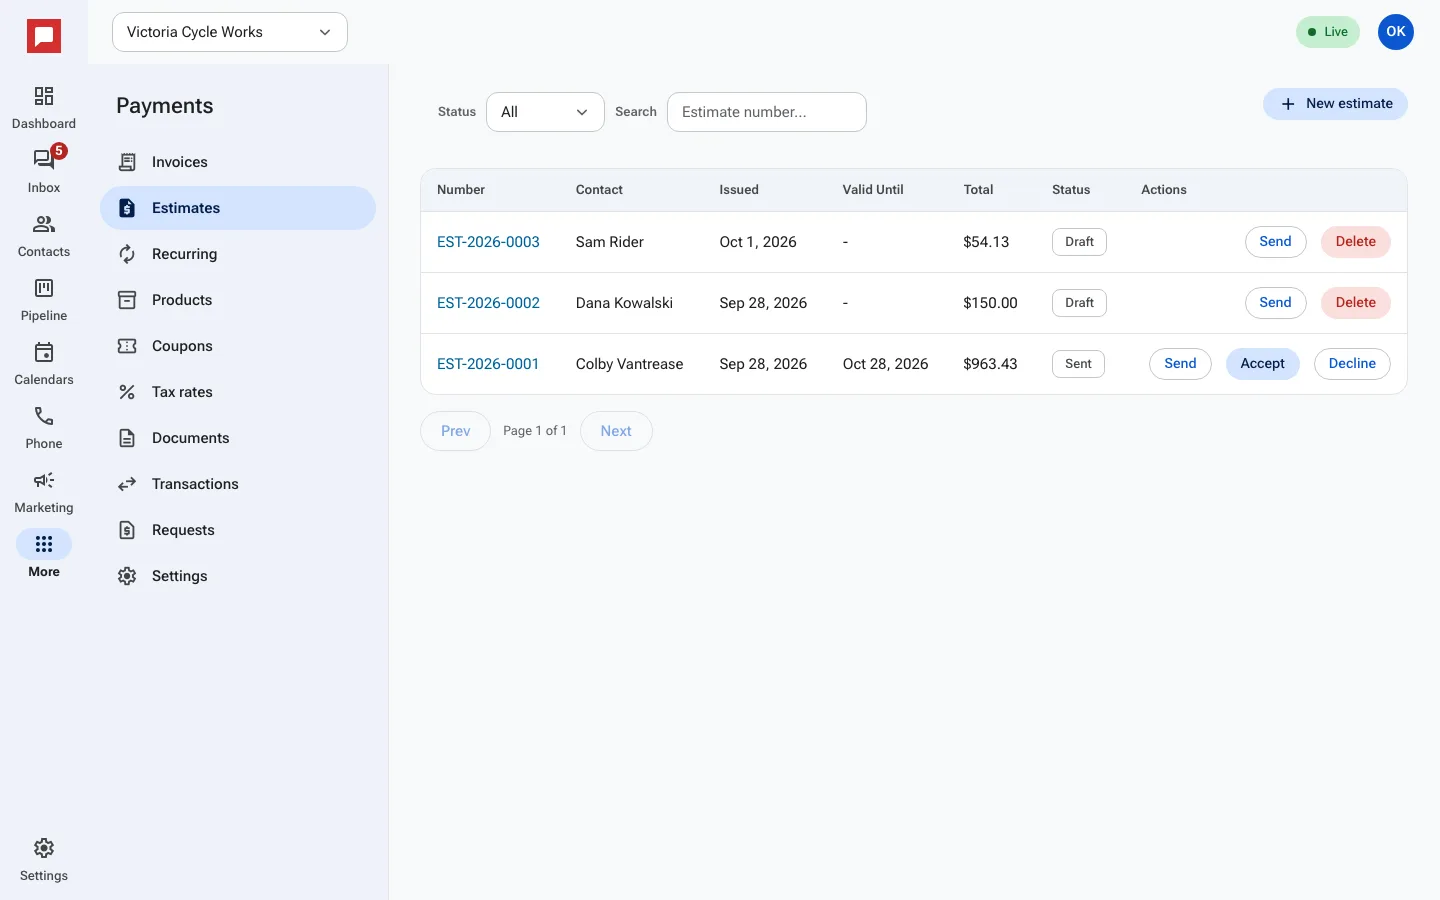Resend the Colby Vantrease estimate
This screenshot has width=1440, height=900.
pyautogui.click(x=1180, y=364)
